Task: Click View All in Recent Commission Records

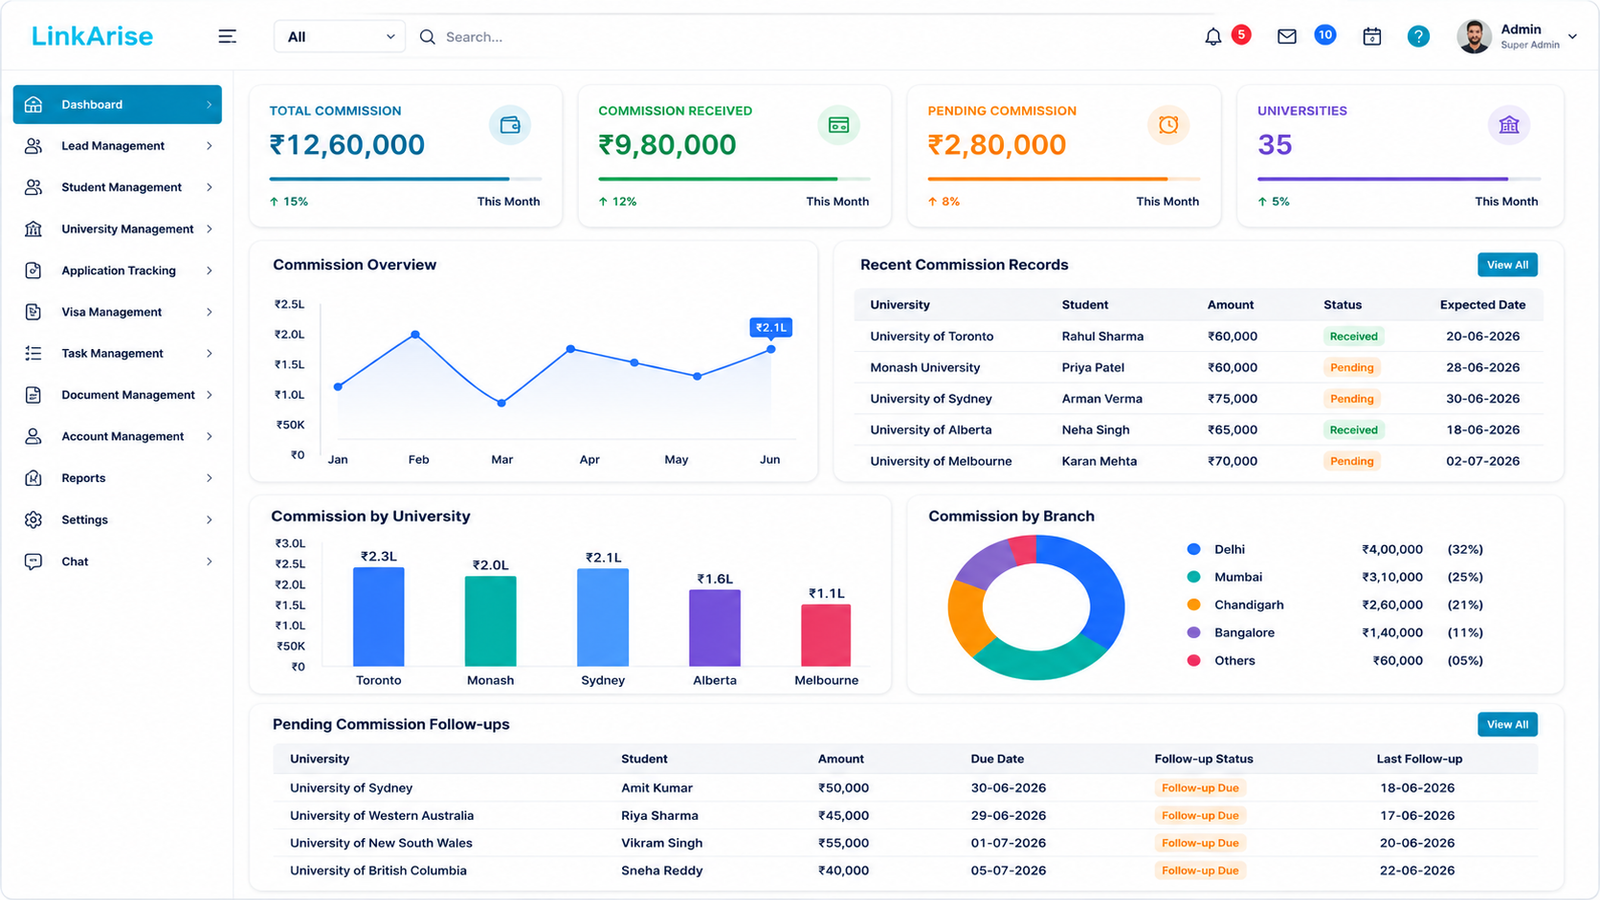Action: pos(1507,265)
